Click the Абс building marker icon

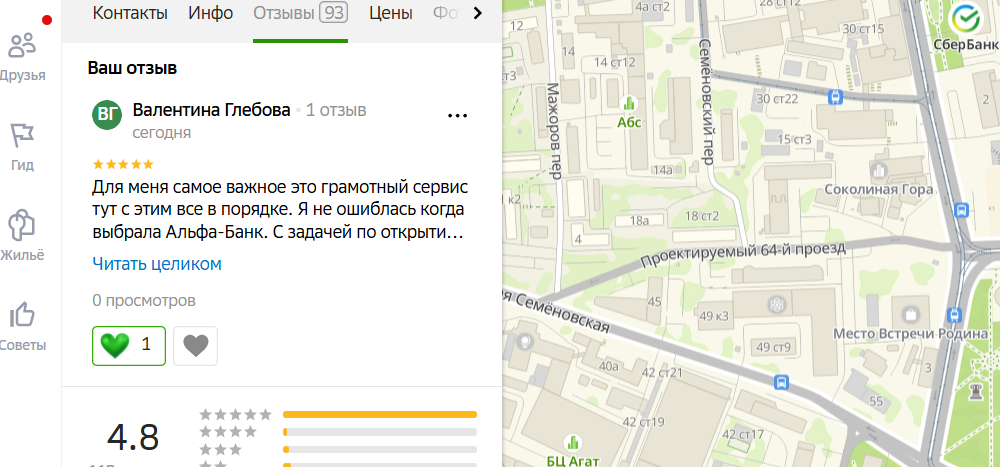coord(629,102)
